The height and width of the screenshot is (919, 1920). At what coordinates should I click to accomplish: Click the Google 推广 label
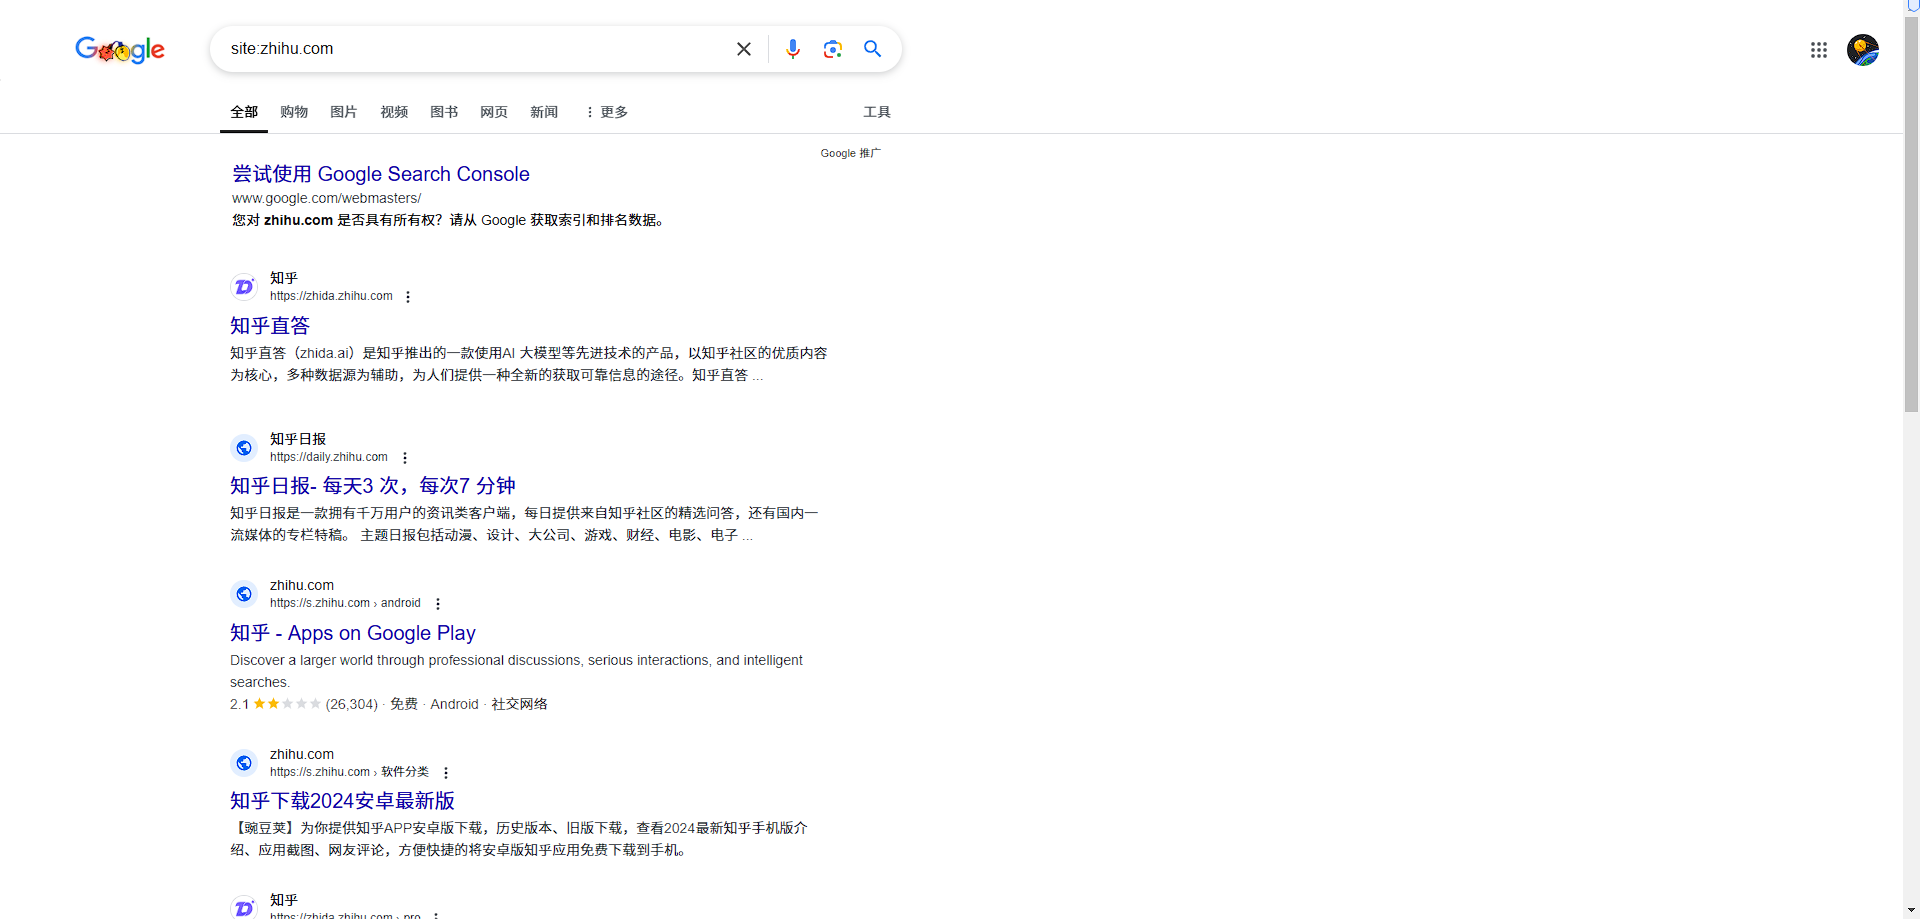[x=851, y=153]
